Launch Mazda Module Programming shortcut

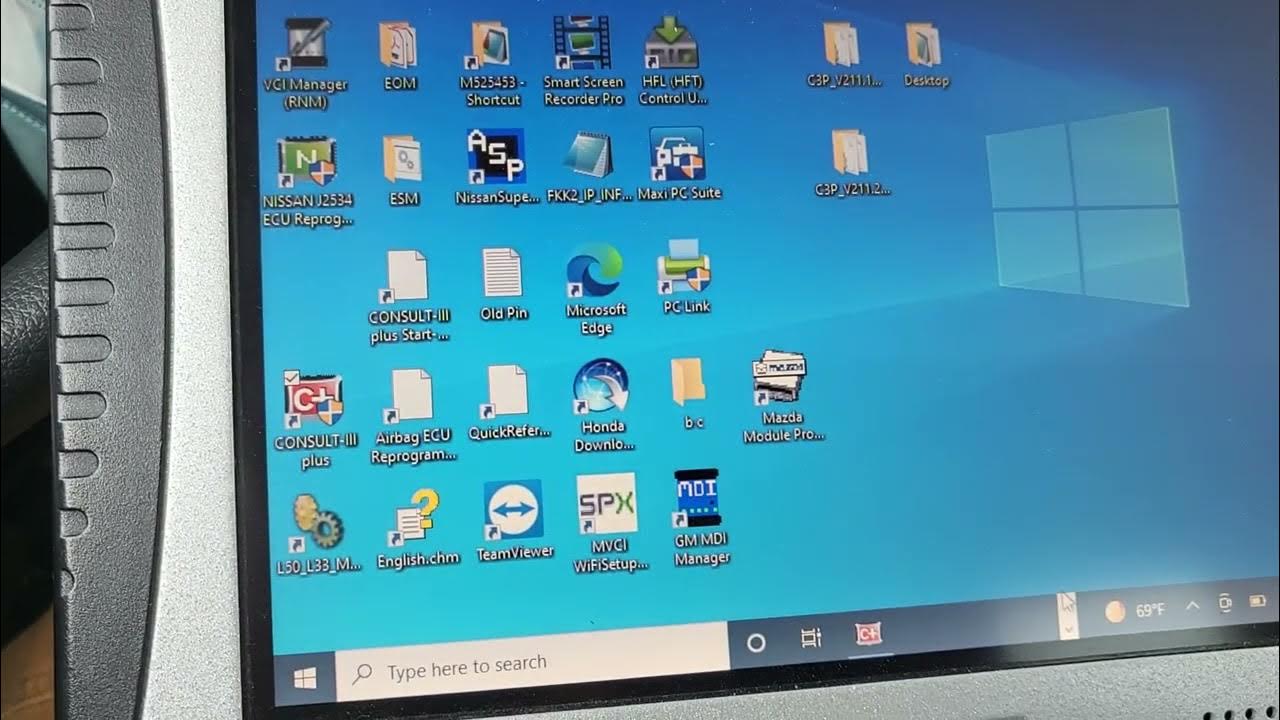[x=783, y=397]
